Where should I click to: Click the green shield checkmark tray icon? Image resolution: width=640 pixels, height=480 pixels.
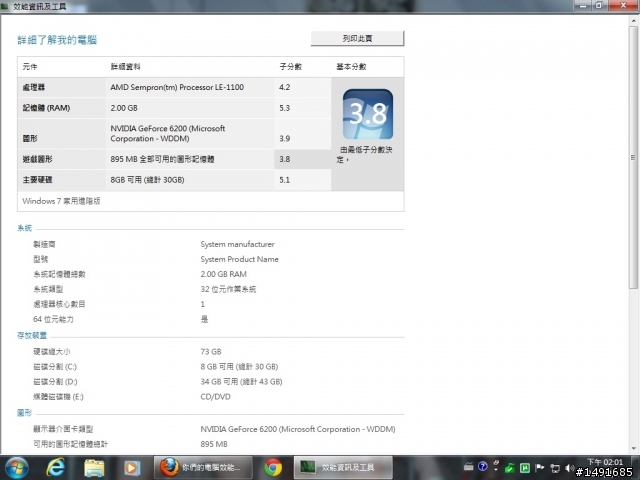tap(509, 468)
